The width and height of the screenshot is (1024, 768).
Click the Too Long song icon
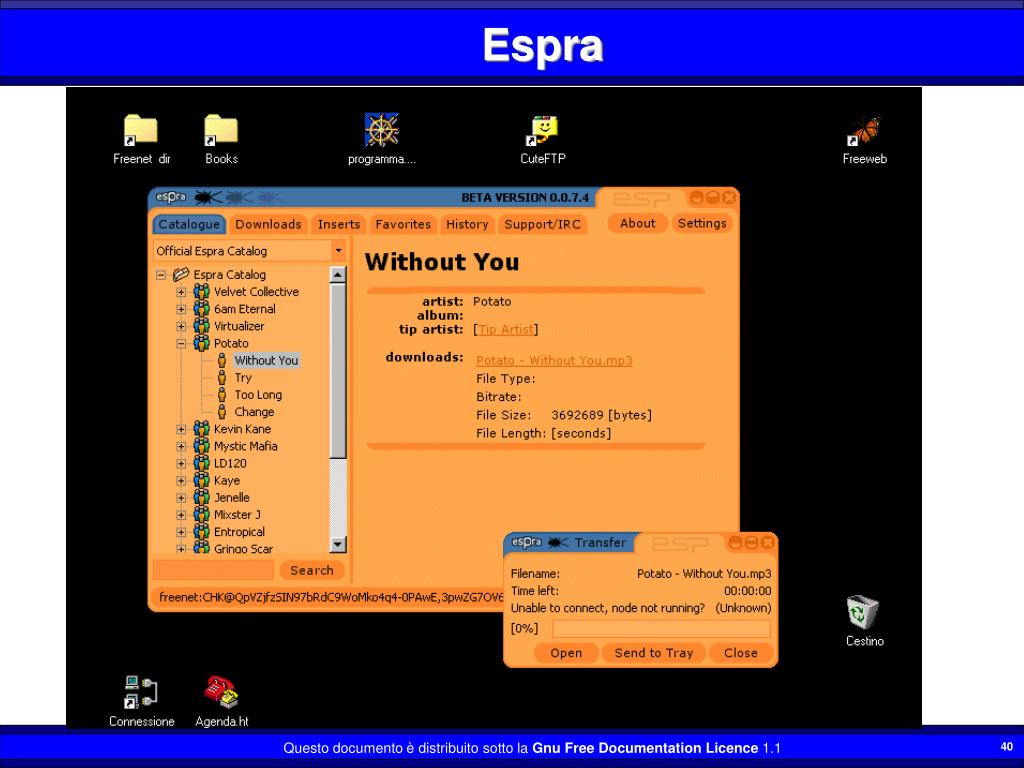(222, 394)
